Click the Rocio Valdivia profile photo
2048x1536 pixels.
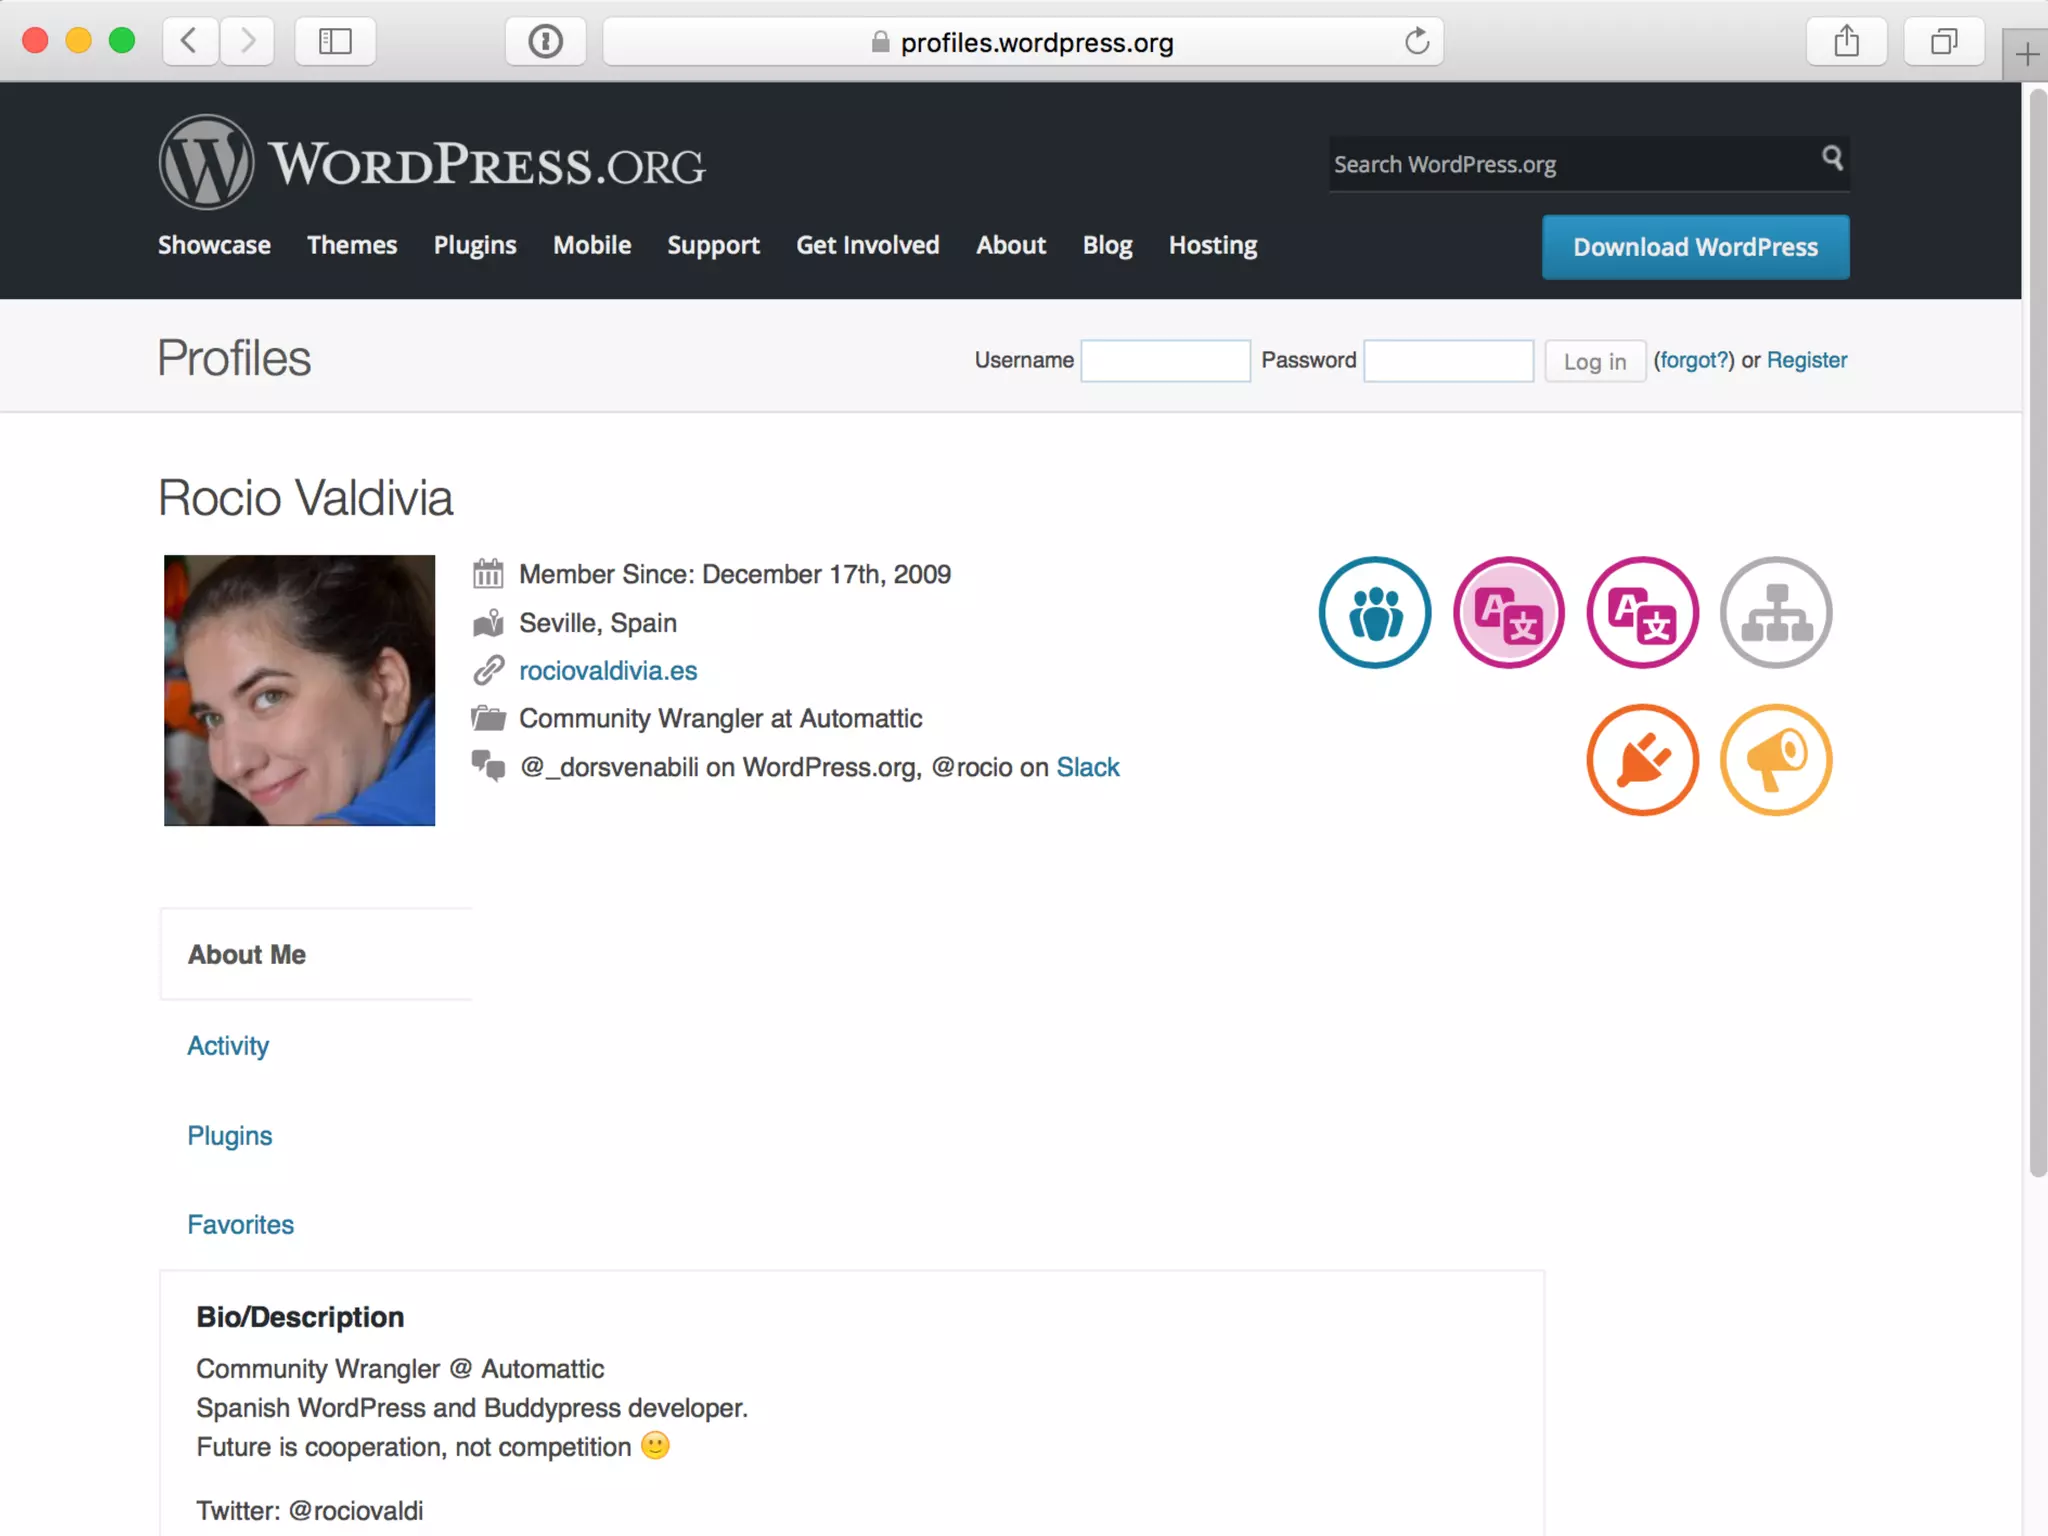(299, 690)
